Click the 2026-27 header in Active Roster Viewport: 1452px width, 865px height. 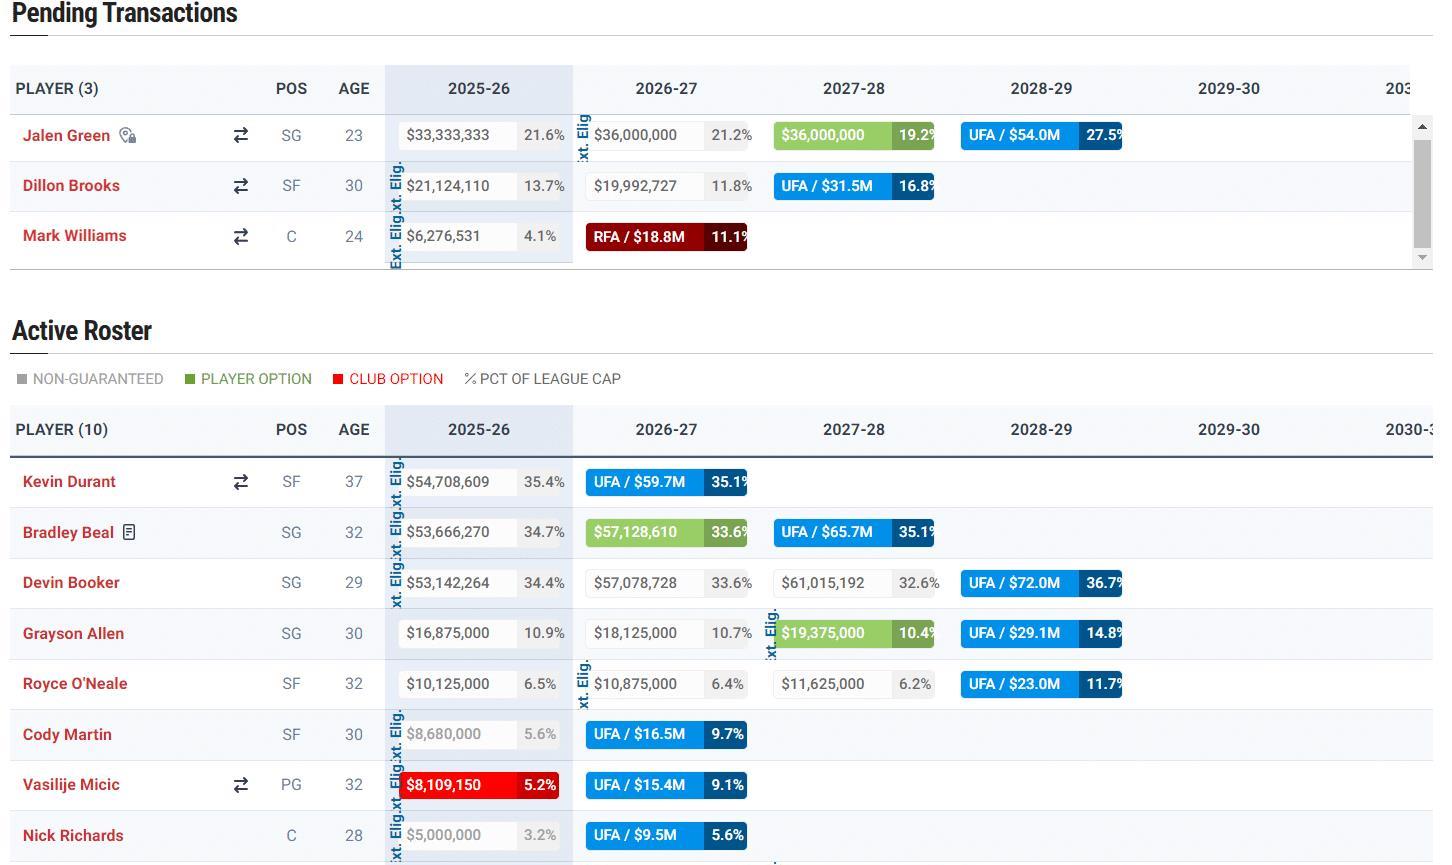(666, 430)
